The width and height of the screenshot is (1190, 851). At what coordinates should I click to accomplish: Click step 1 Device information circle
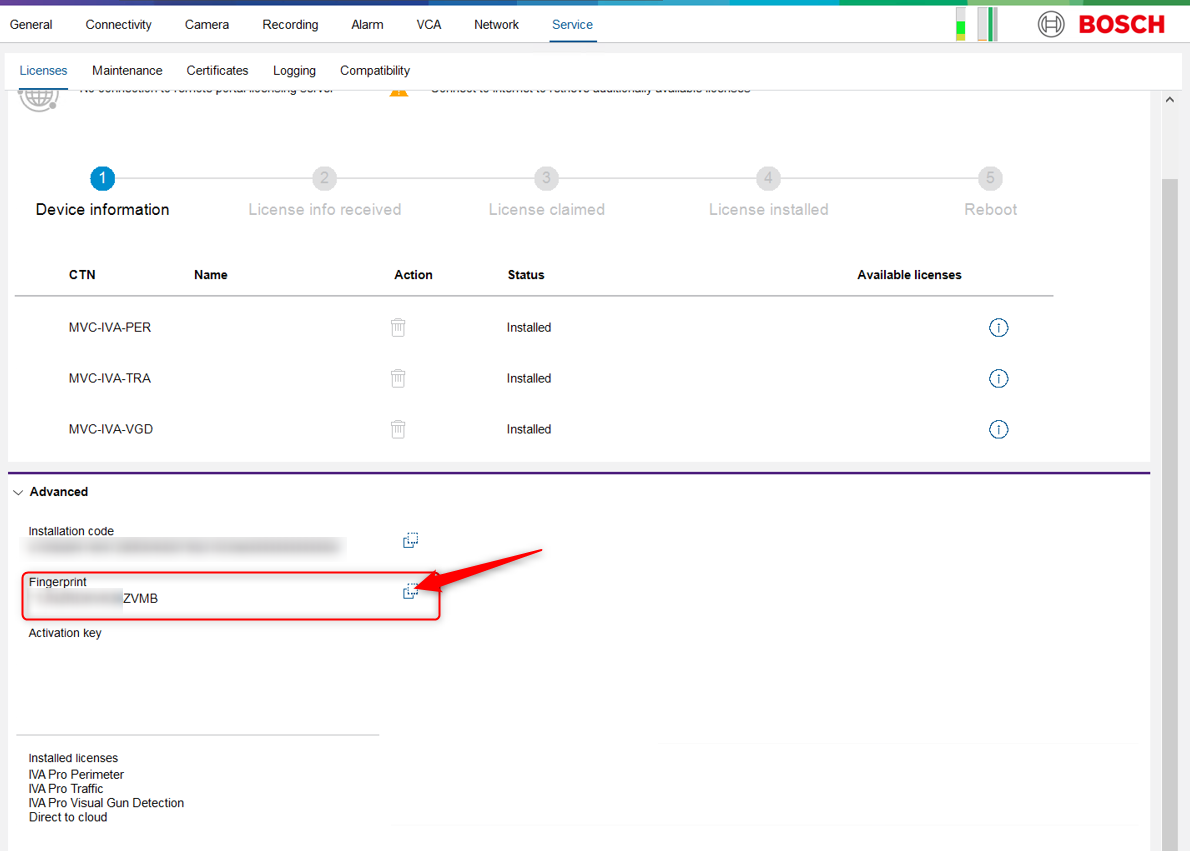point(102,178)
